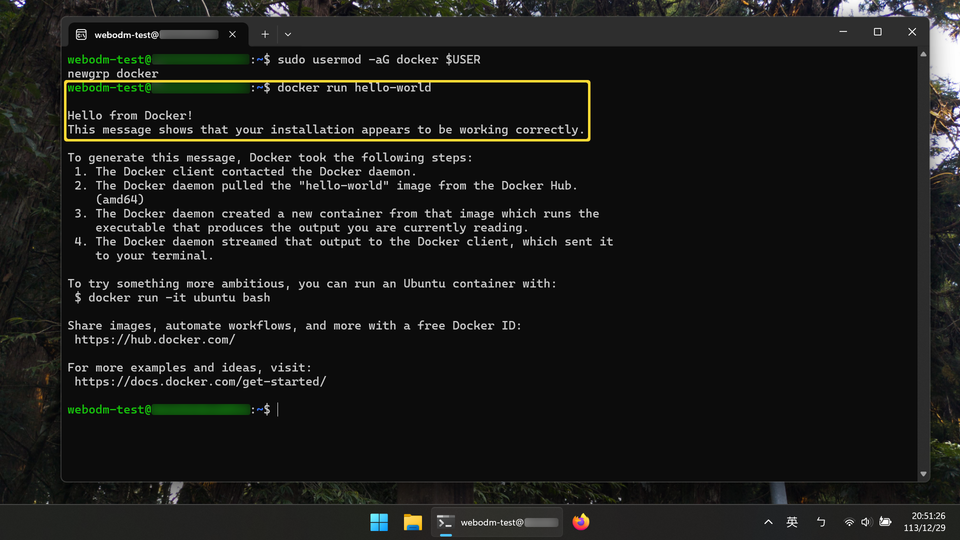Open the volume tray icon
This screenshot has height=540, width=960.
coord(866,522)
